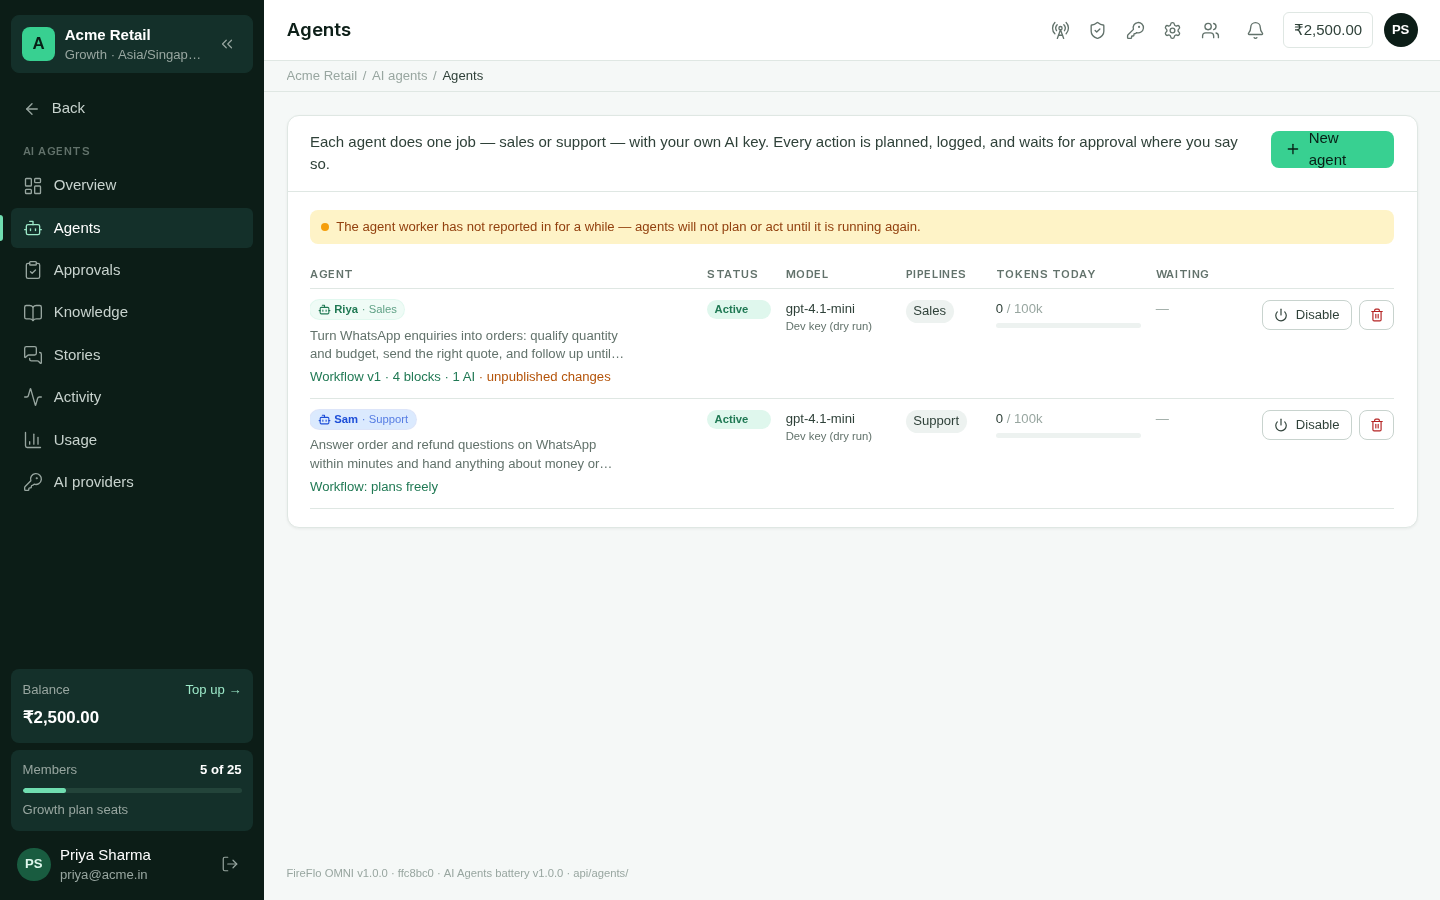Screen dimensions: 1440x900
Task: Click the Acme Retail workspace card
Action: click(x=132, y=44)
